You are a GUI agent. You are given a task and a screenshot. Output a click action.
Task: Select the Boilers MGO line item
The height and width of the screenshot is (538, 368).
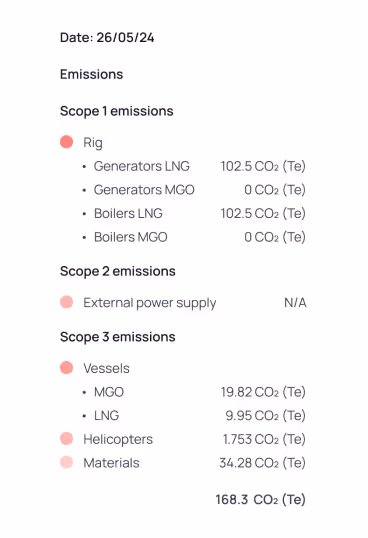coord(131,237)
